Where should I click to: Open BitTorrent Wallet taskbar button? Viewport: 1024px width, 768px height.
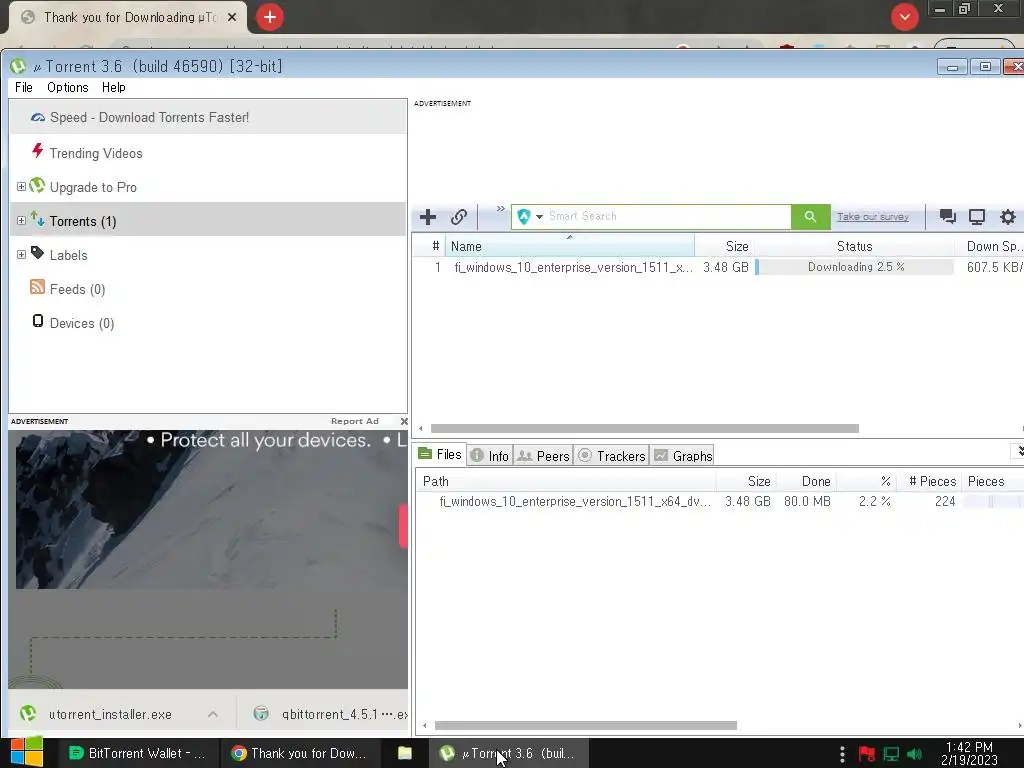(138, 753)
